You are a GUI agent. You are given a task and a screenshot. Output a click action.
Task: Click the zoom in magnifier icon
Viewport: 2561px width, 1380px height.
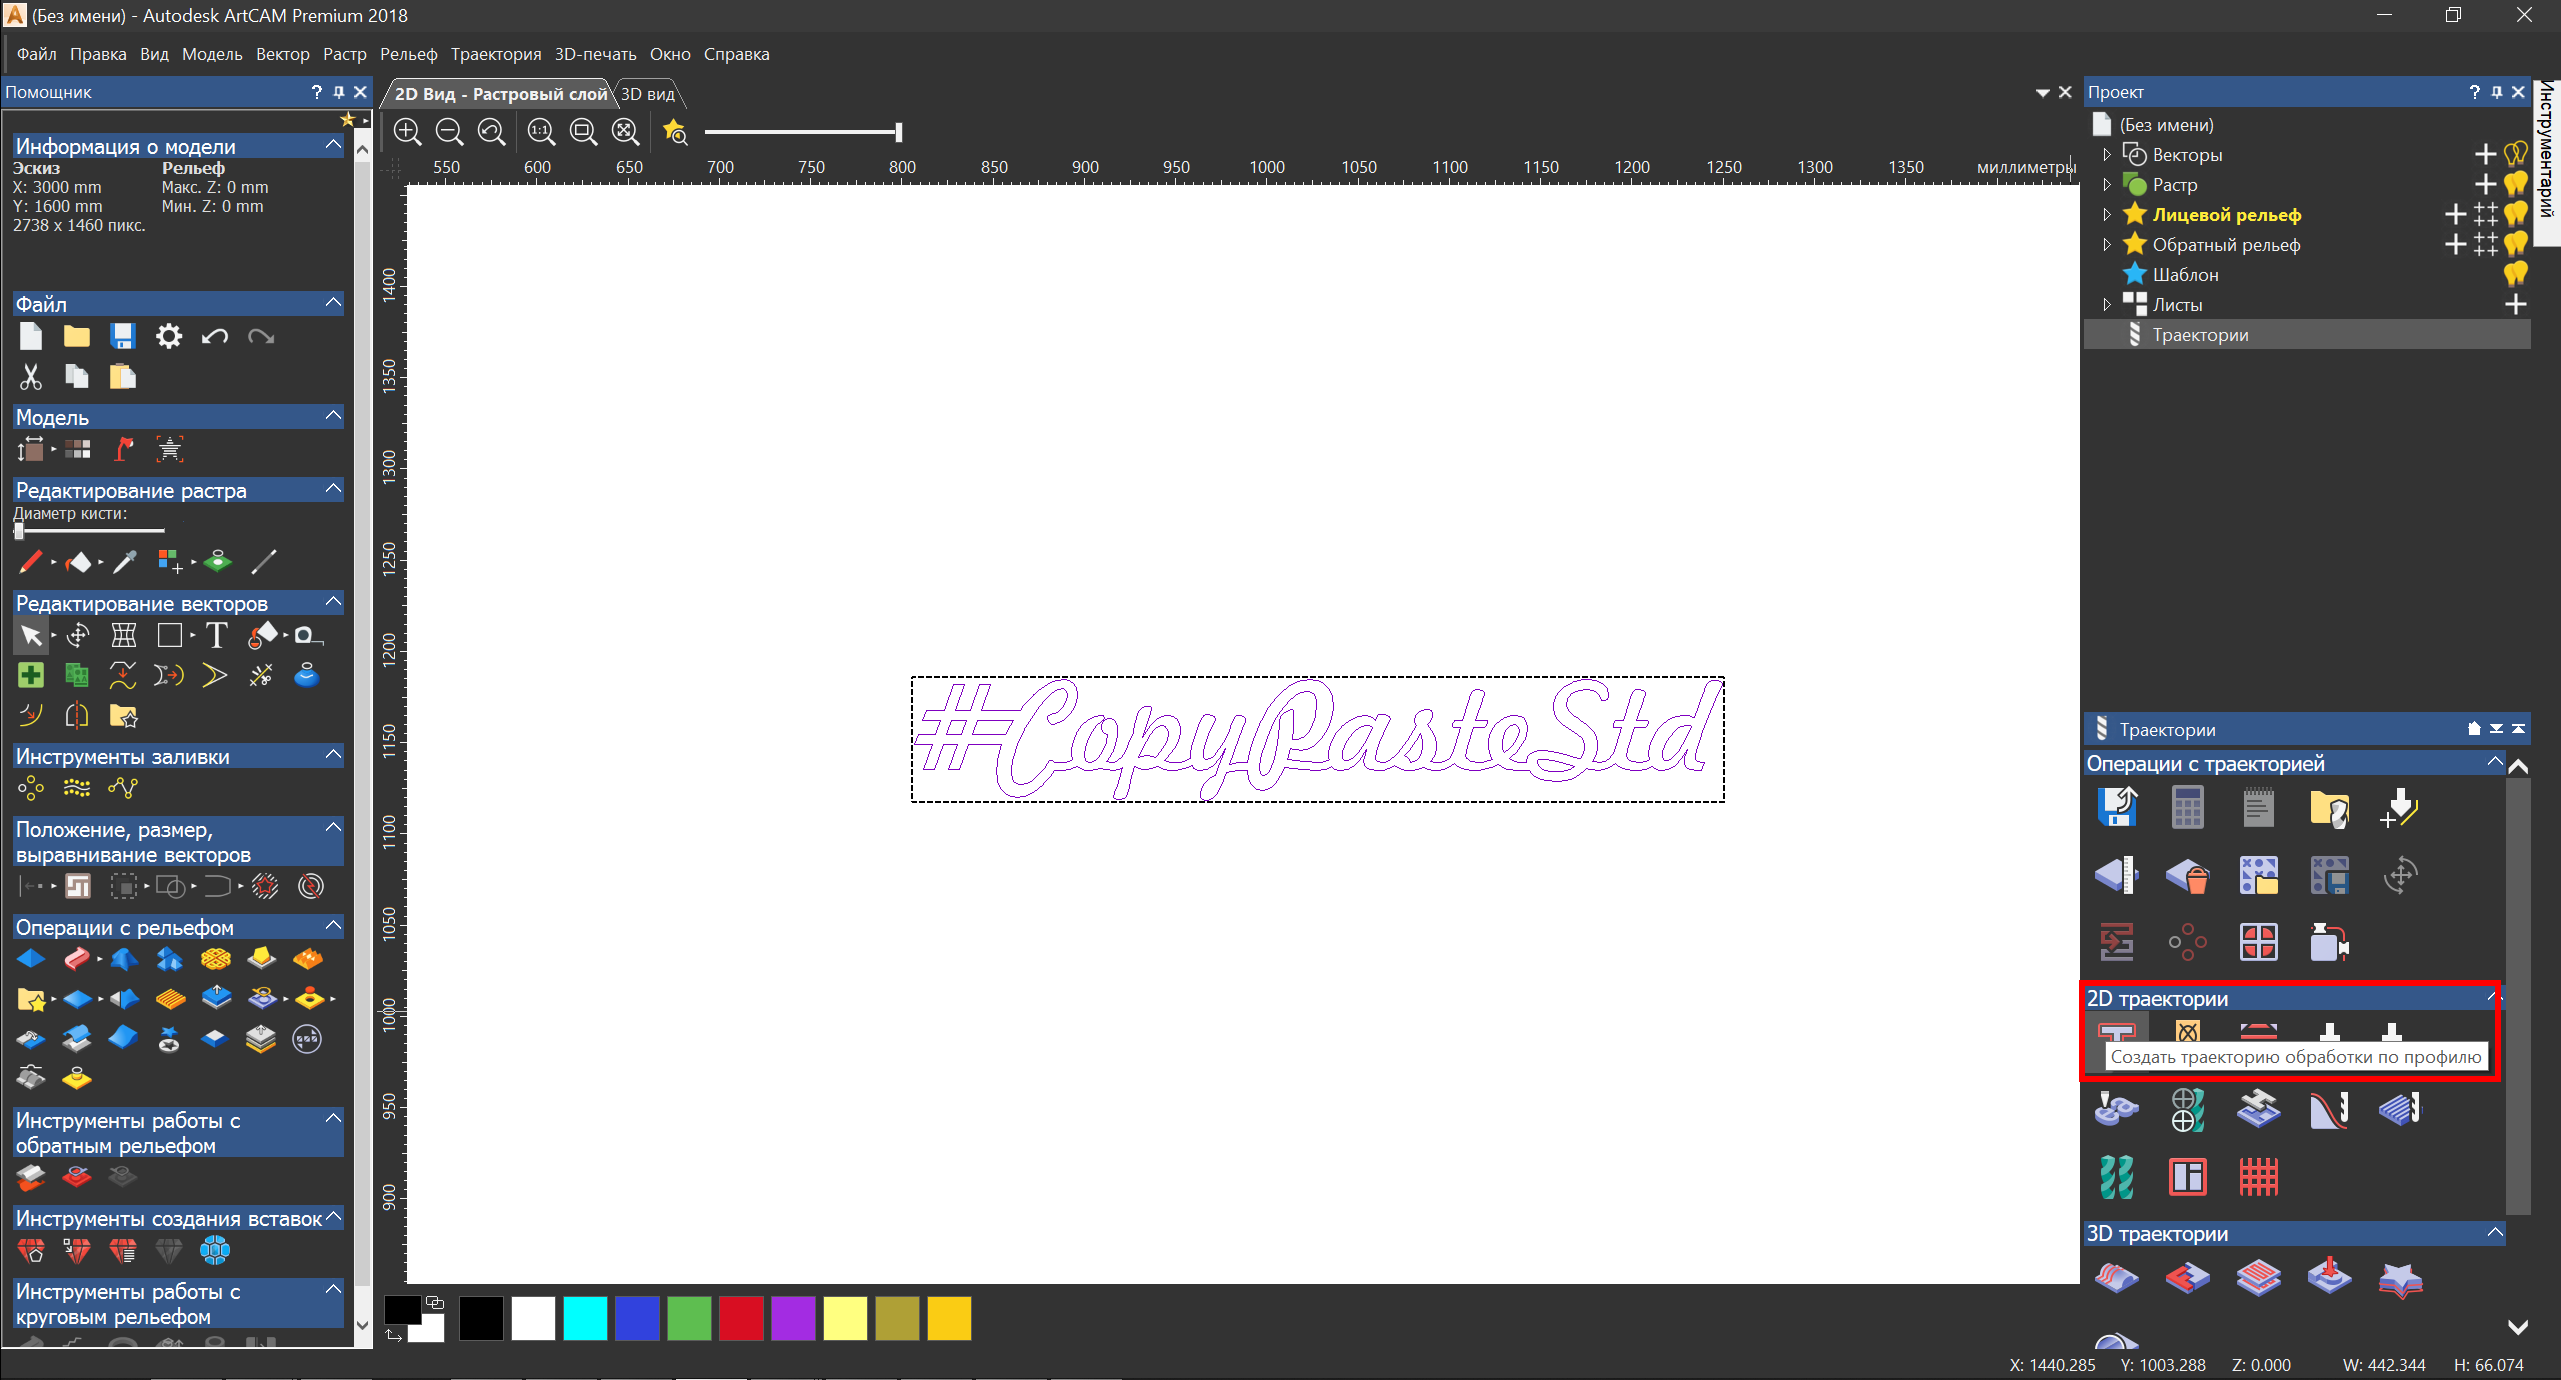[407, 132]
